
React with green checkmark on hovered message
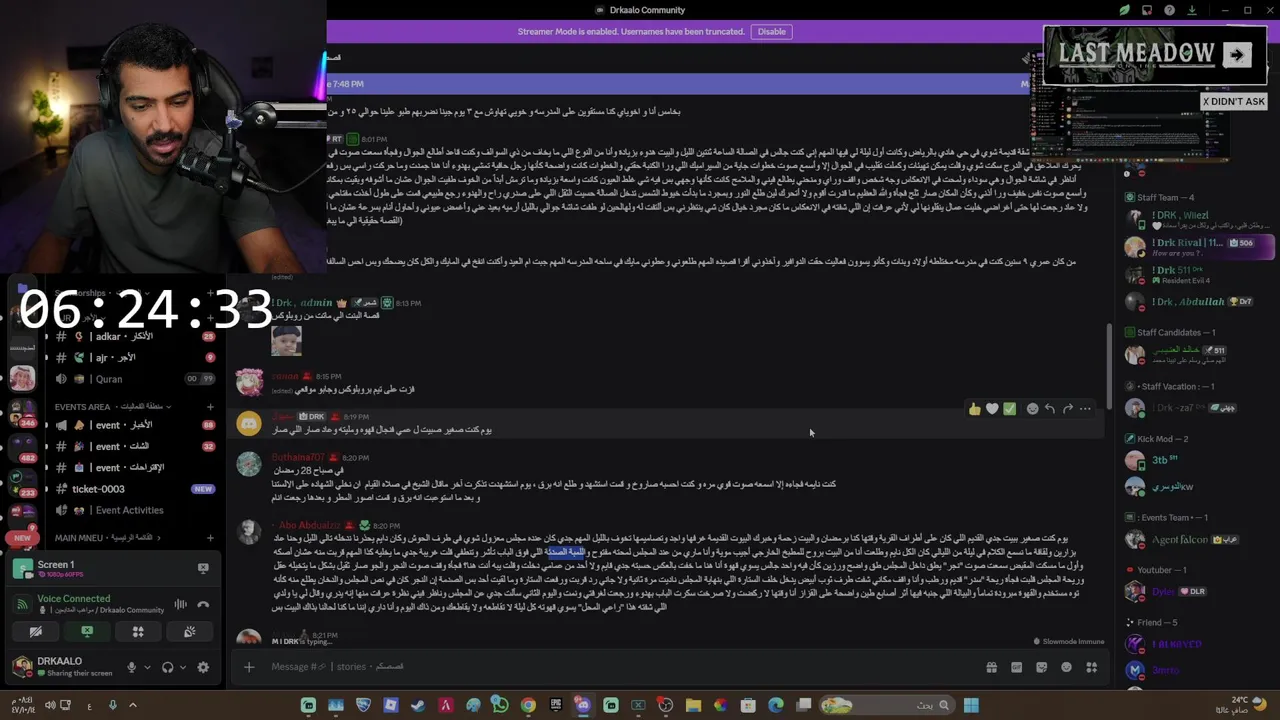[x=1010, y=409]
